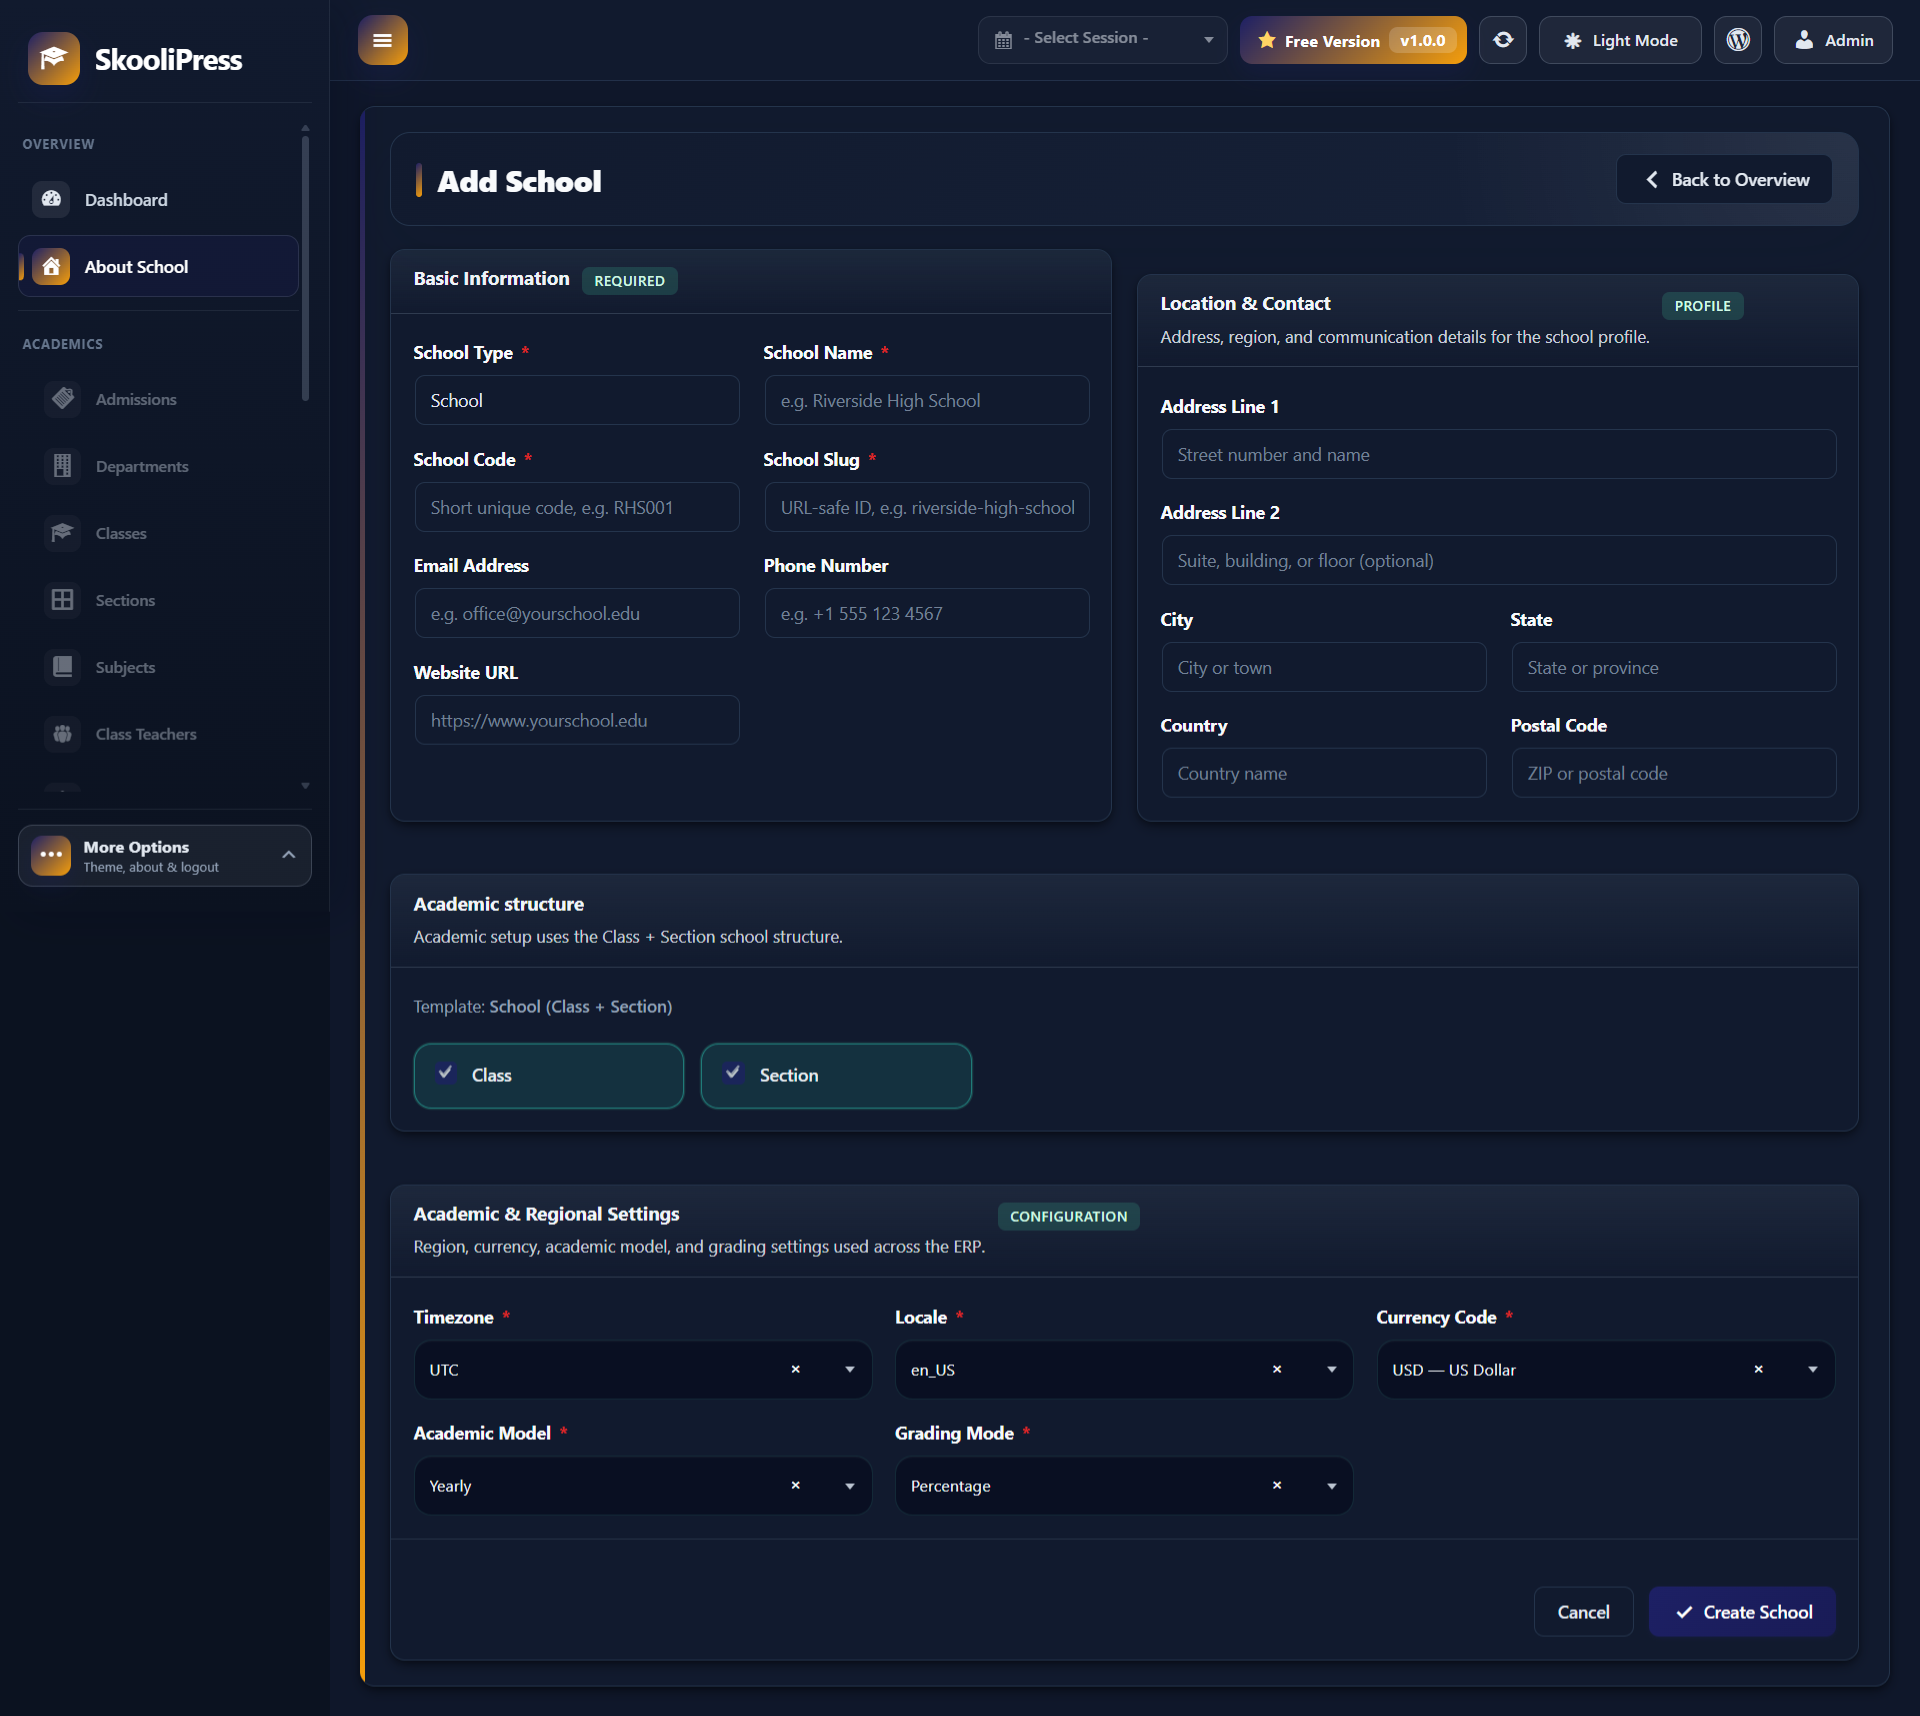Click the About School home icon
Screen dimensions: 1920x1716
51,266
